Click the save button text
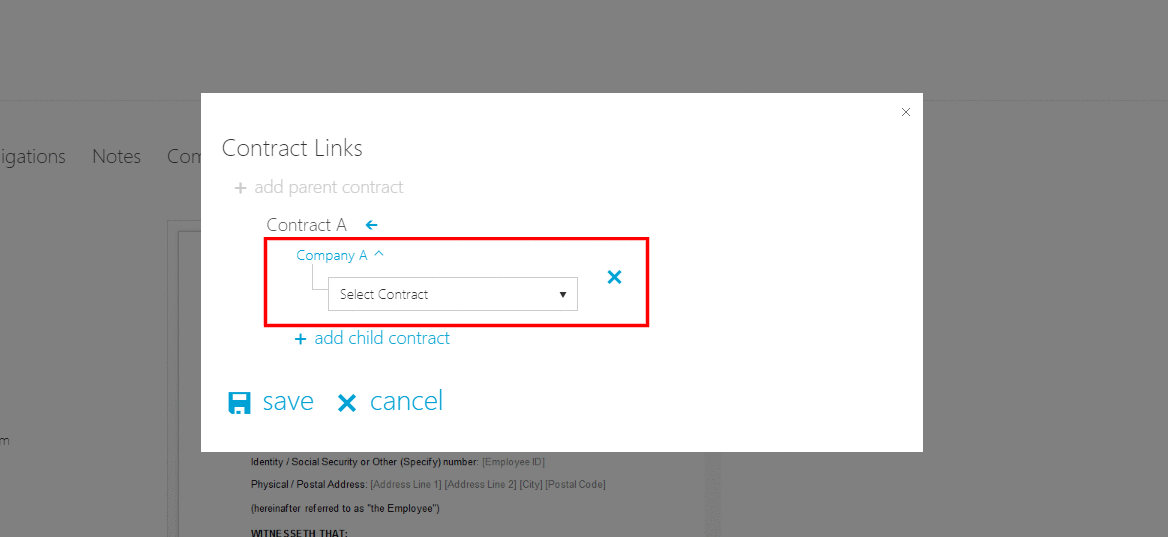Image resolution: width=1168 pixels, height=537 pixels. click(x=288, y=401)
